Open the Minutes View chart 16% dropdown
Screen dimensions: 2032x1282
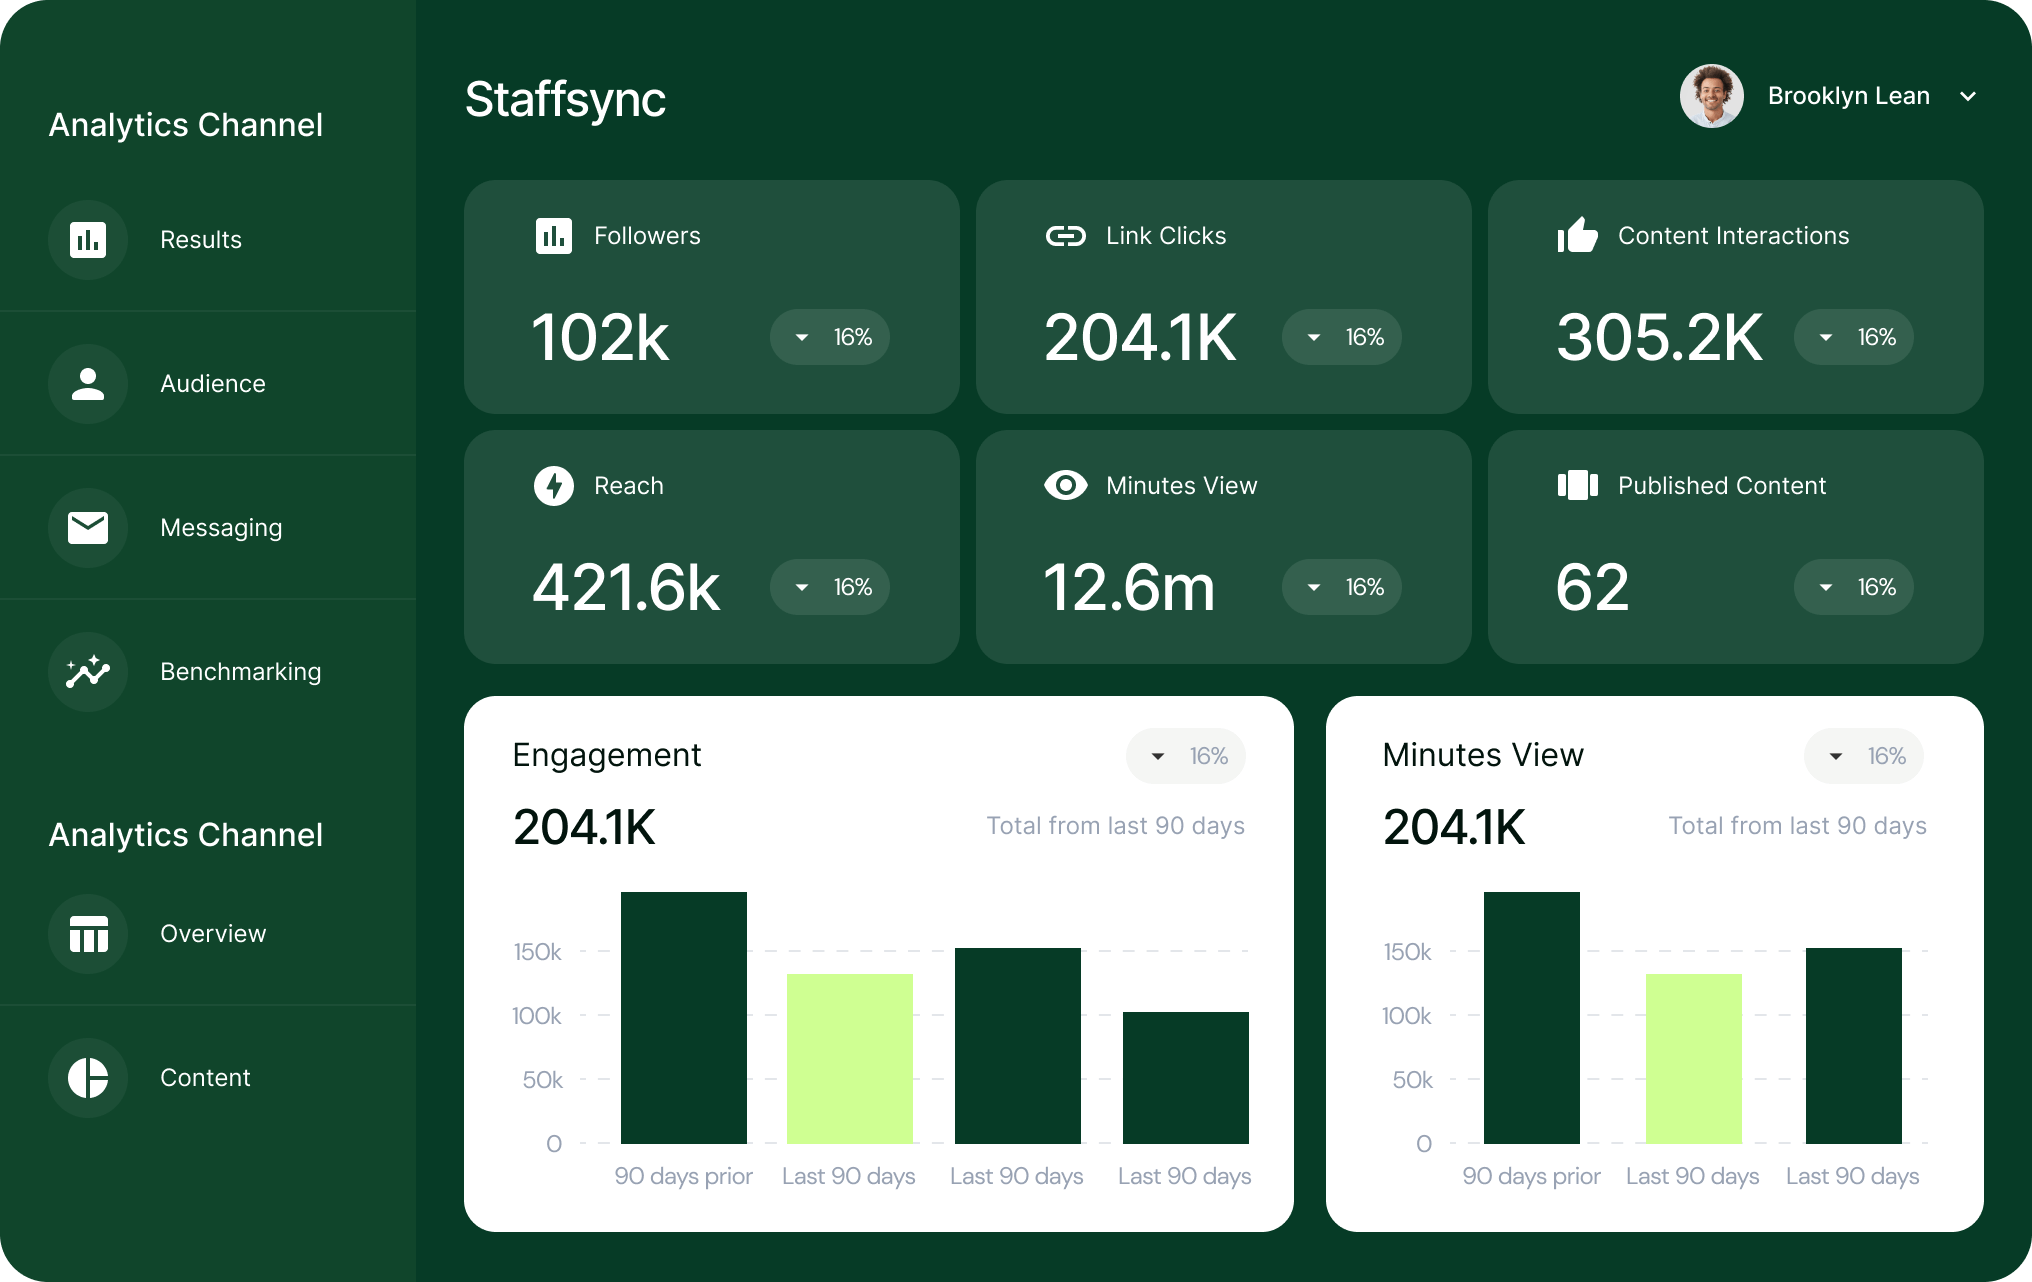1863,756
